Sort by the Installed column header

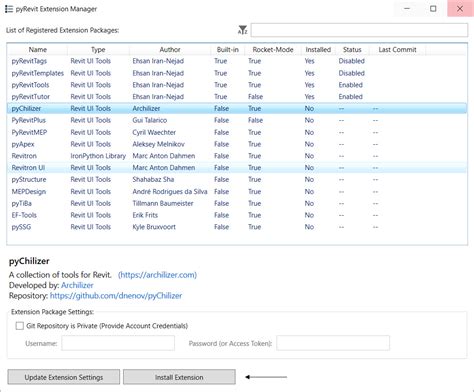click(318, 50)
